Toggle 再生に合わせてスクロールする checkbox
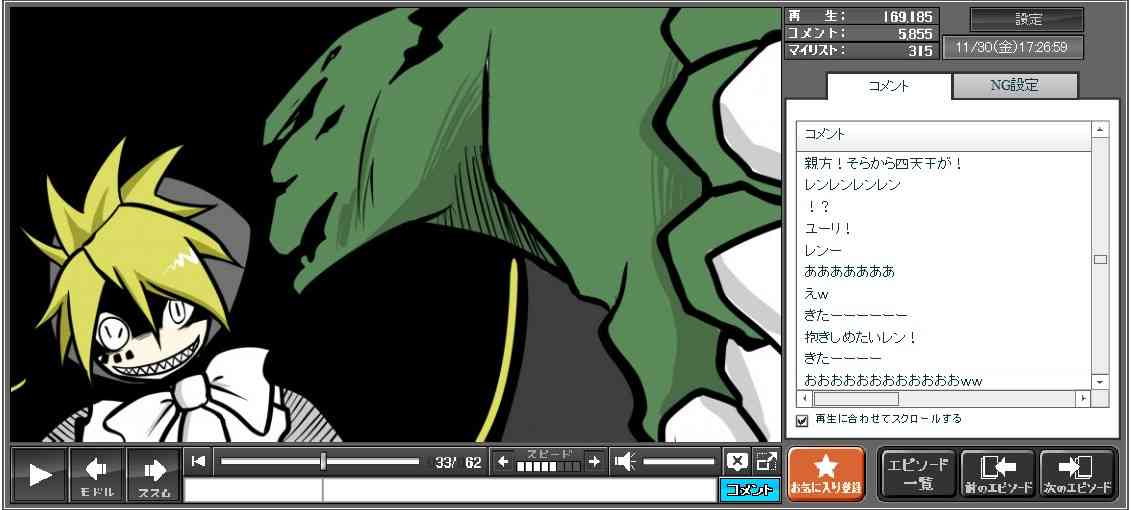The image size is (1131, 510). click(x=802, y=420)
